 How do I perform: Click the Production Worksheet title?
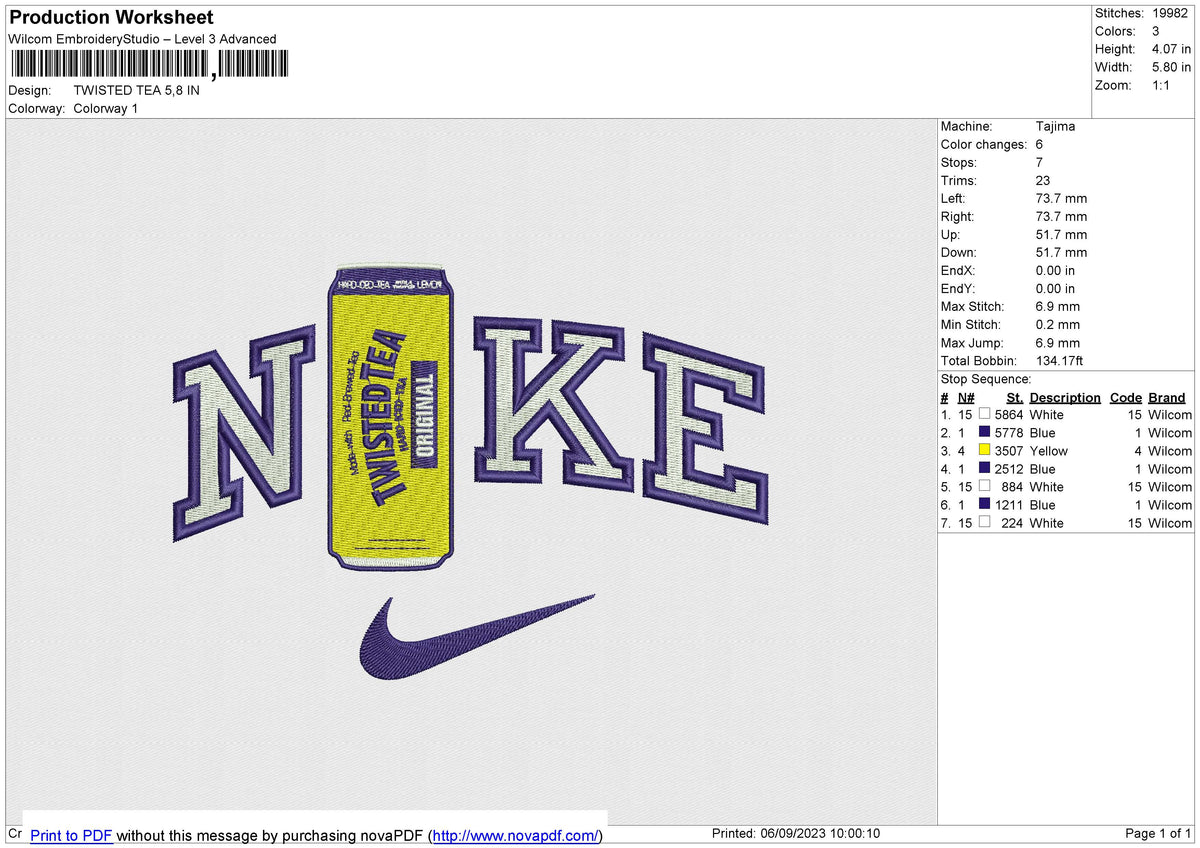tap(111, 18)
